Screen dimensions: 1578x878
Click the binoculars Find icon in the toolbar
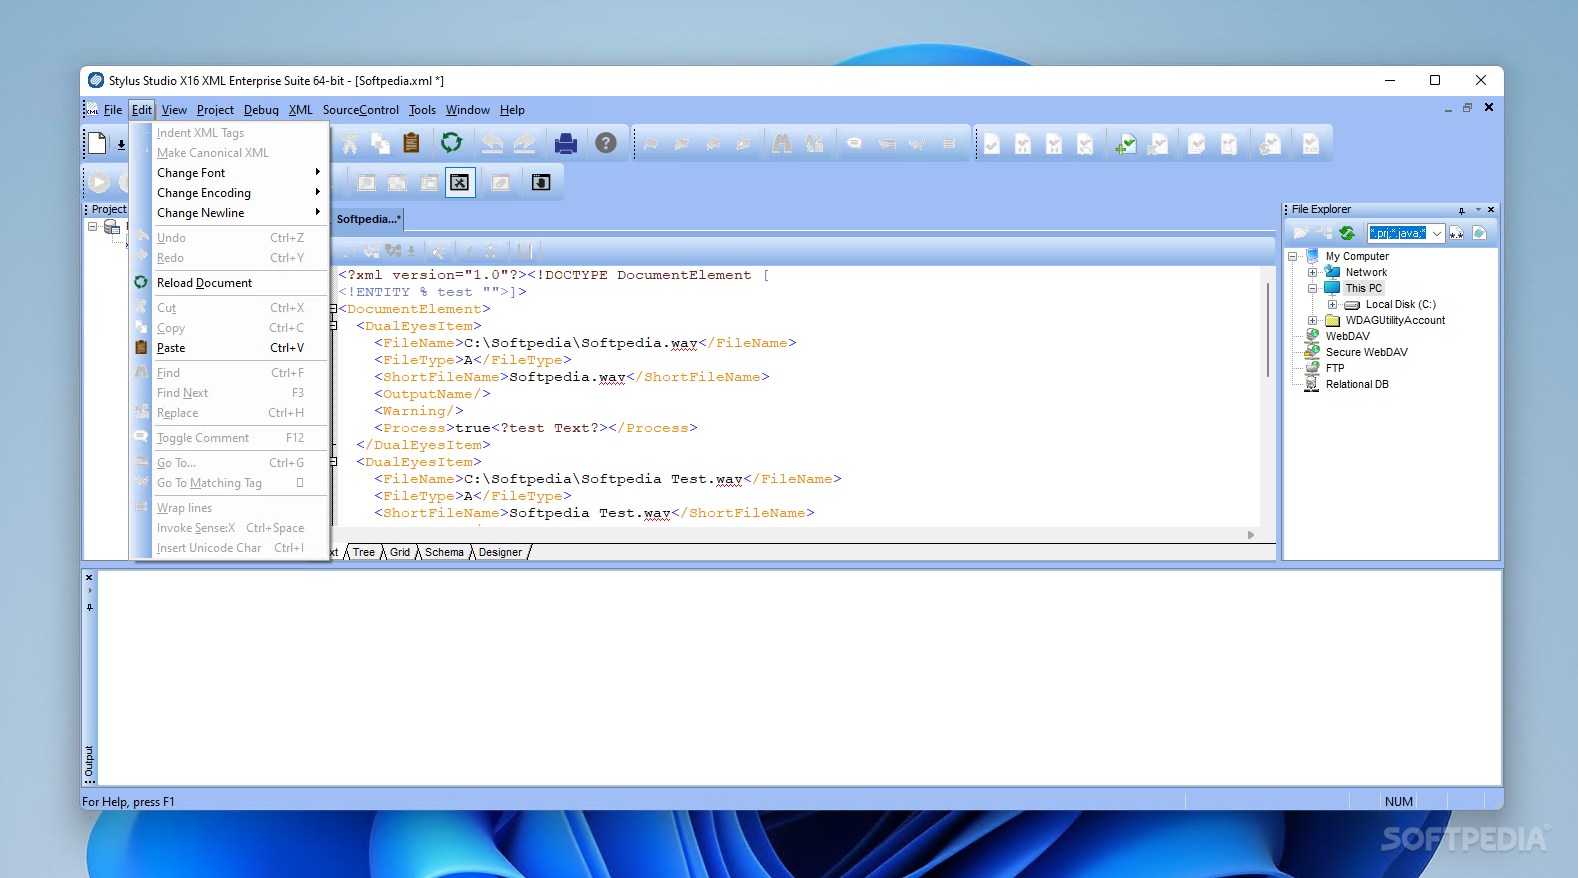pyautogui.click(x=782, y=144)
